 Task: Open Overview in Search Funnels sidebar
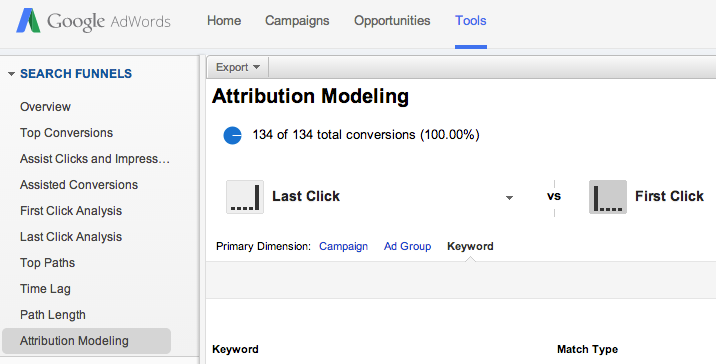(x=45, y=106)
